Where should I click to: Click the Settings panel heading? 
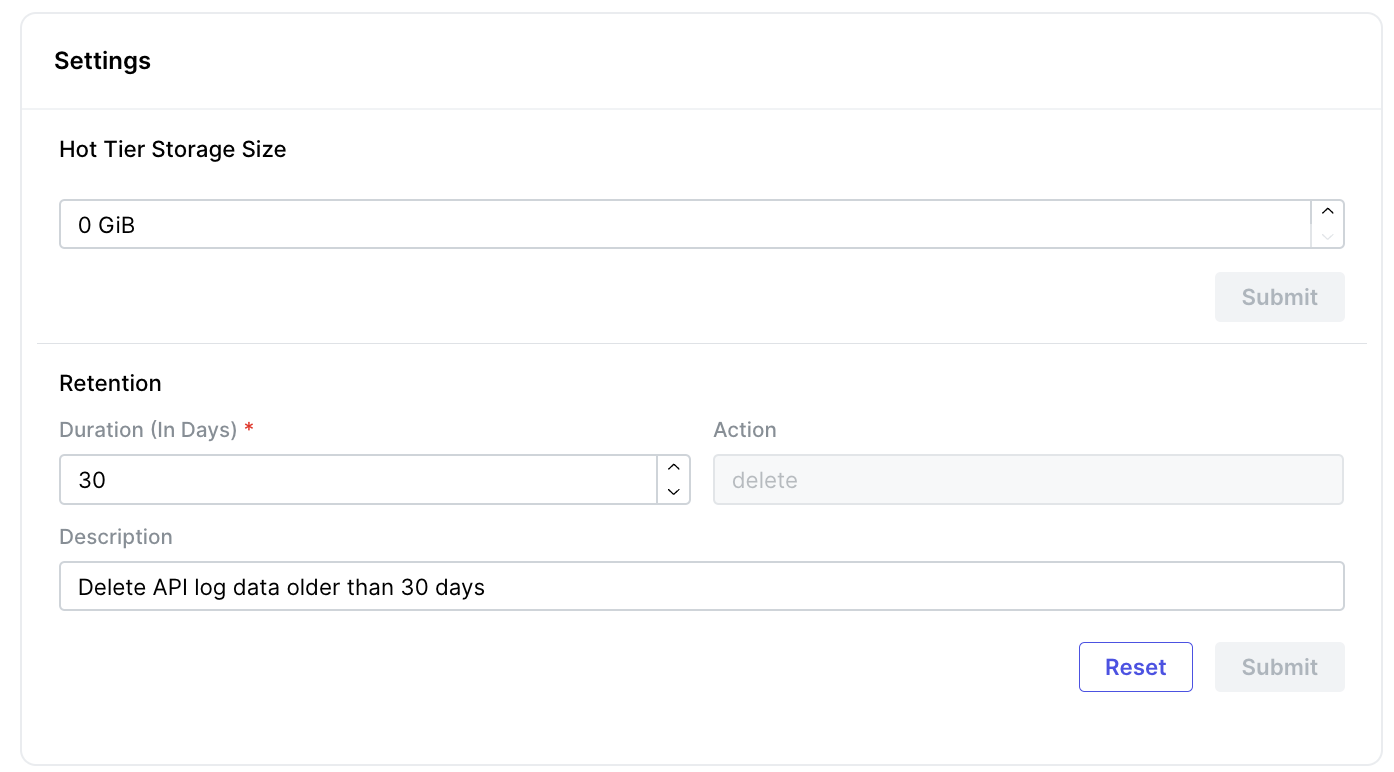102,61
